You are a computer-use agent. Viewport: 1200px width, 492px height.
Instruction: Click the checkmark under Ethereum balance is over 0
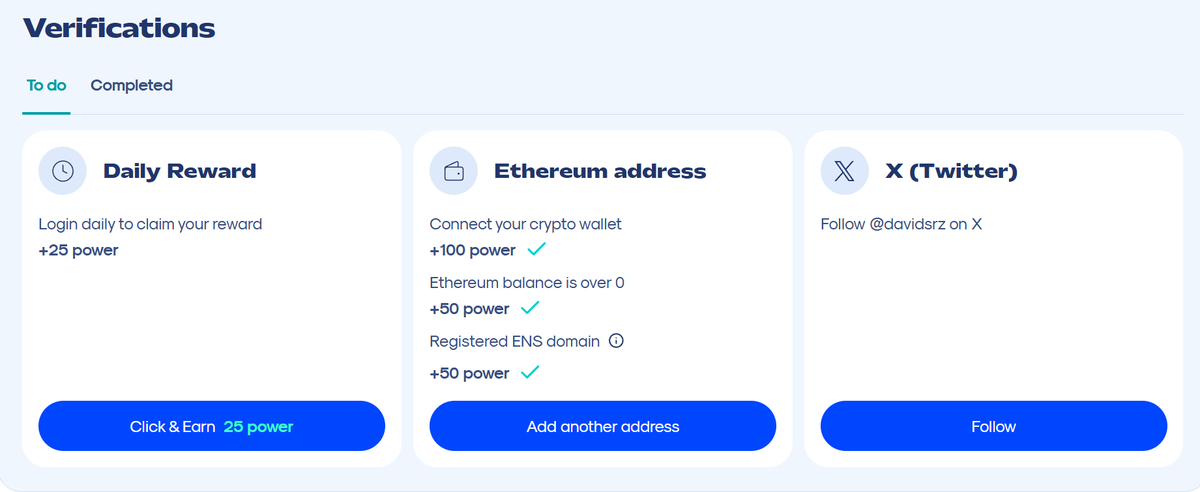530,307
